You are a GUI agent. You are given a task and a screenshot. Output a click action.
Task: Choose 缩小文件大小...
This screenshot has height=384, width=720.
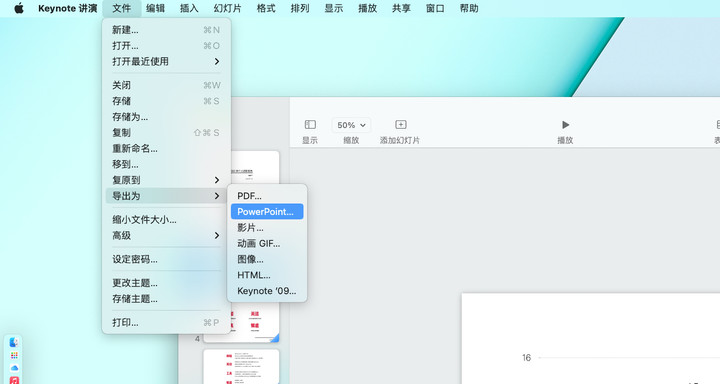coord(166,220)
